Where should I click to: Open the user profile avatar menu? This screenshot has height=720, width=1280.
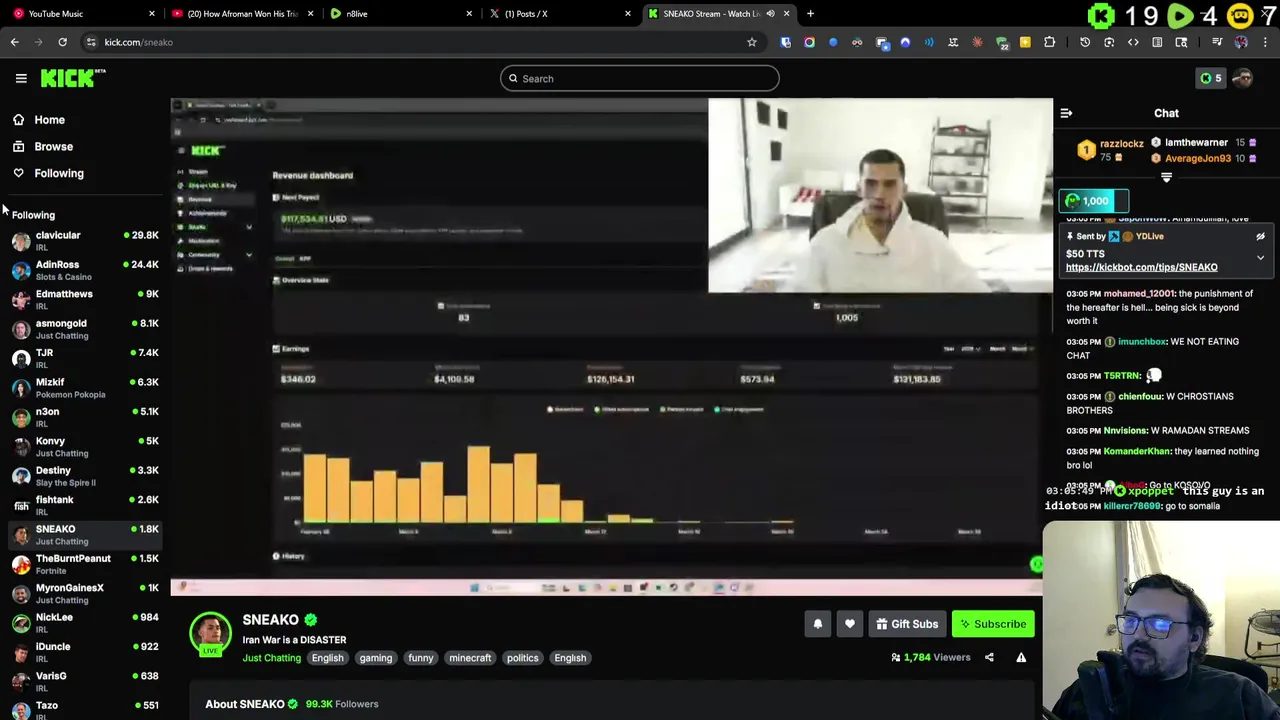[1242, 78]
